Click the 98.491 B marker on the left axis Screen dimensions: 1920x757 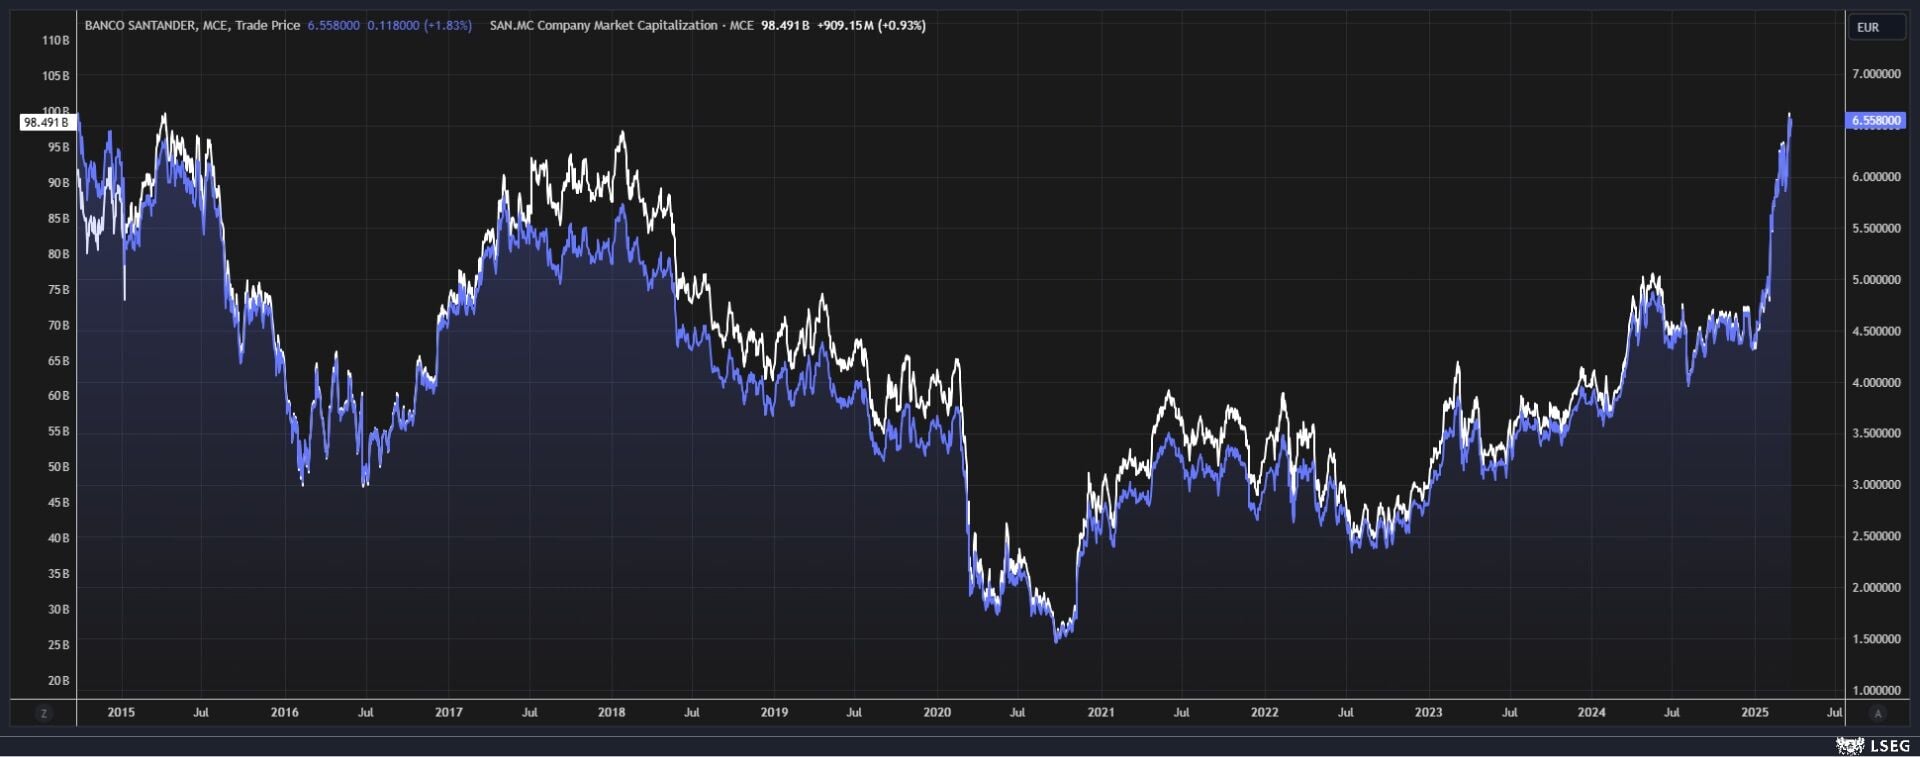click(x=46, y=122)
